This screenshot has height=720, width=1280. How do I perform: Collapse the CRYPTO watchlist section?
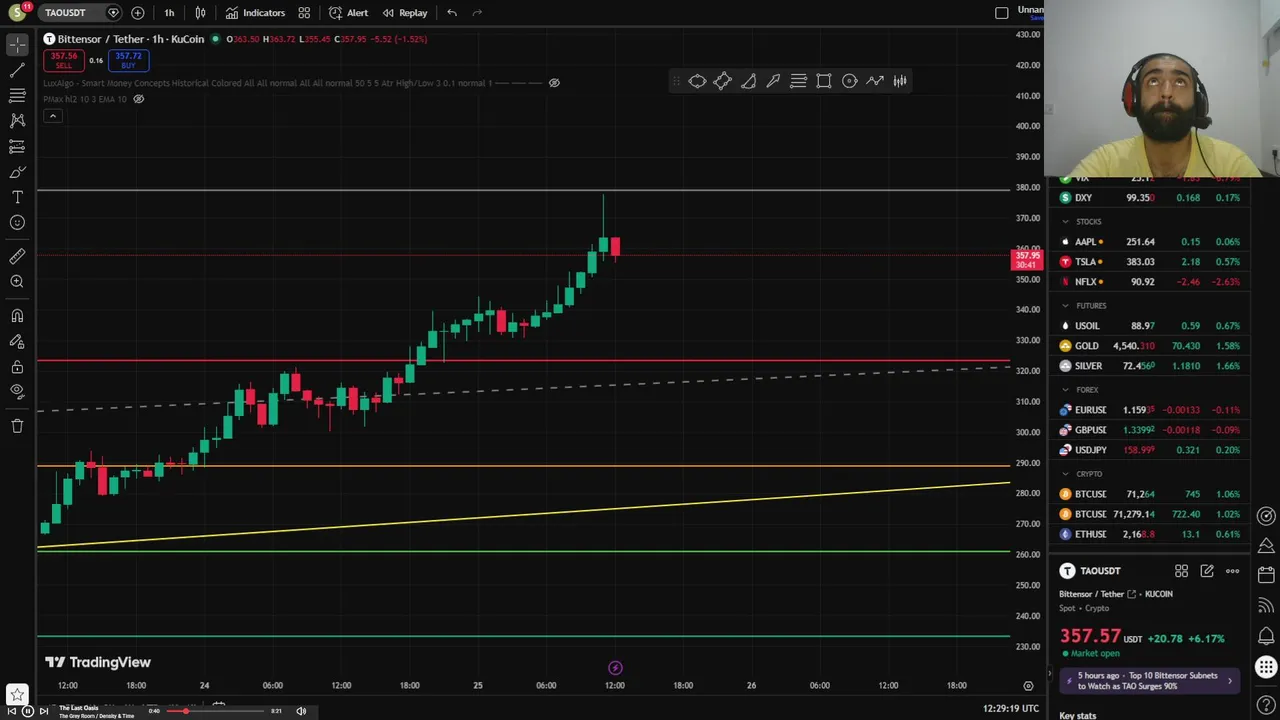pyautogui.click(x=1066, y=474)
